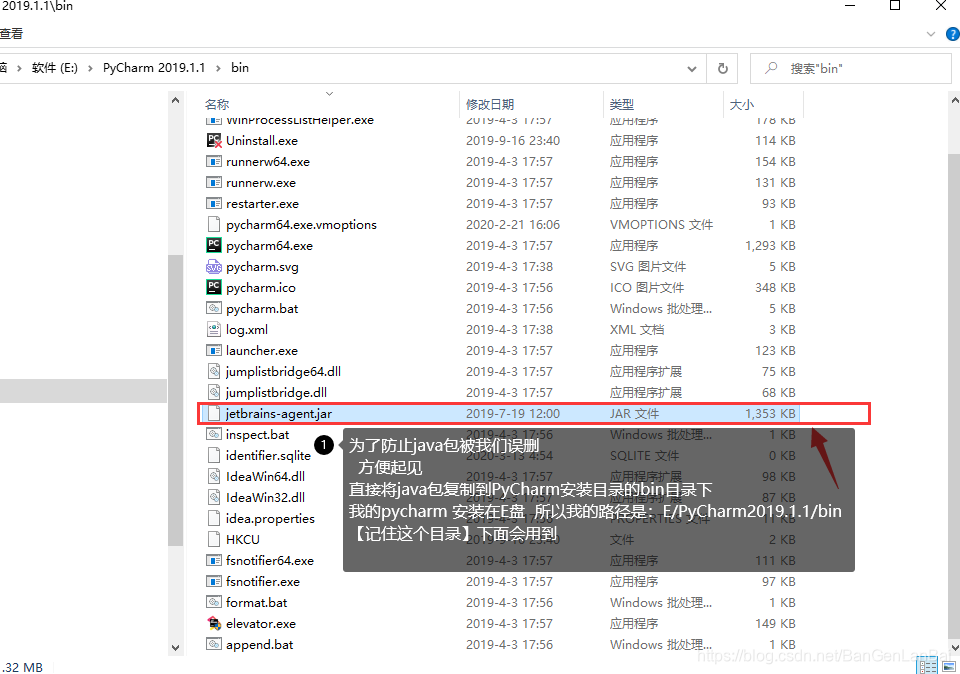This screenshot has height=674, width=960.
Task: Click the VMOPTIONS 文件 type cell
Action: tap(661, 225)
